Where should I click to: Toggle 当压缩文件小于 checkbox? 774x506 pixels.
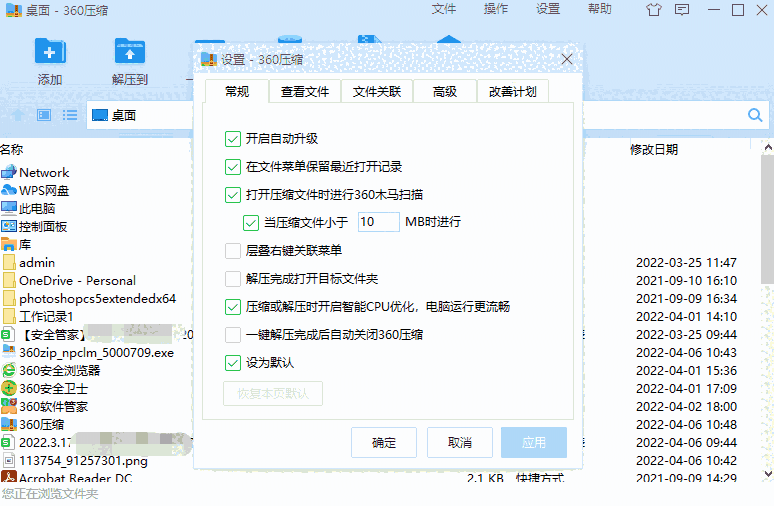pos(251,223)
